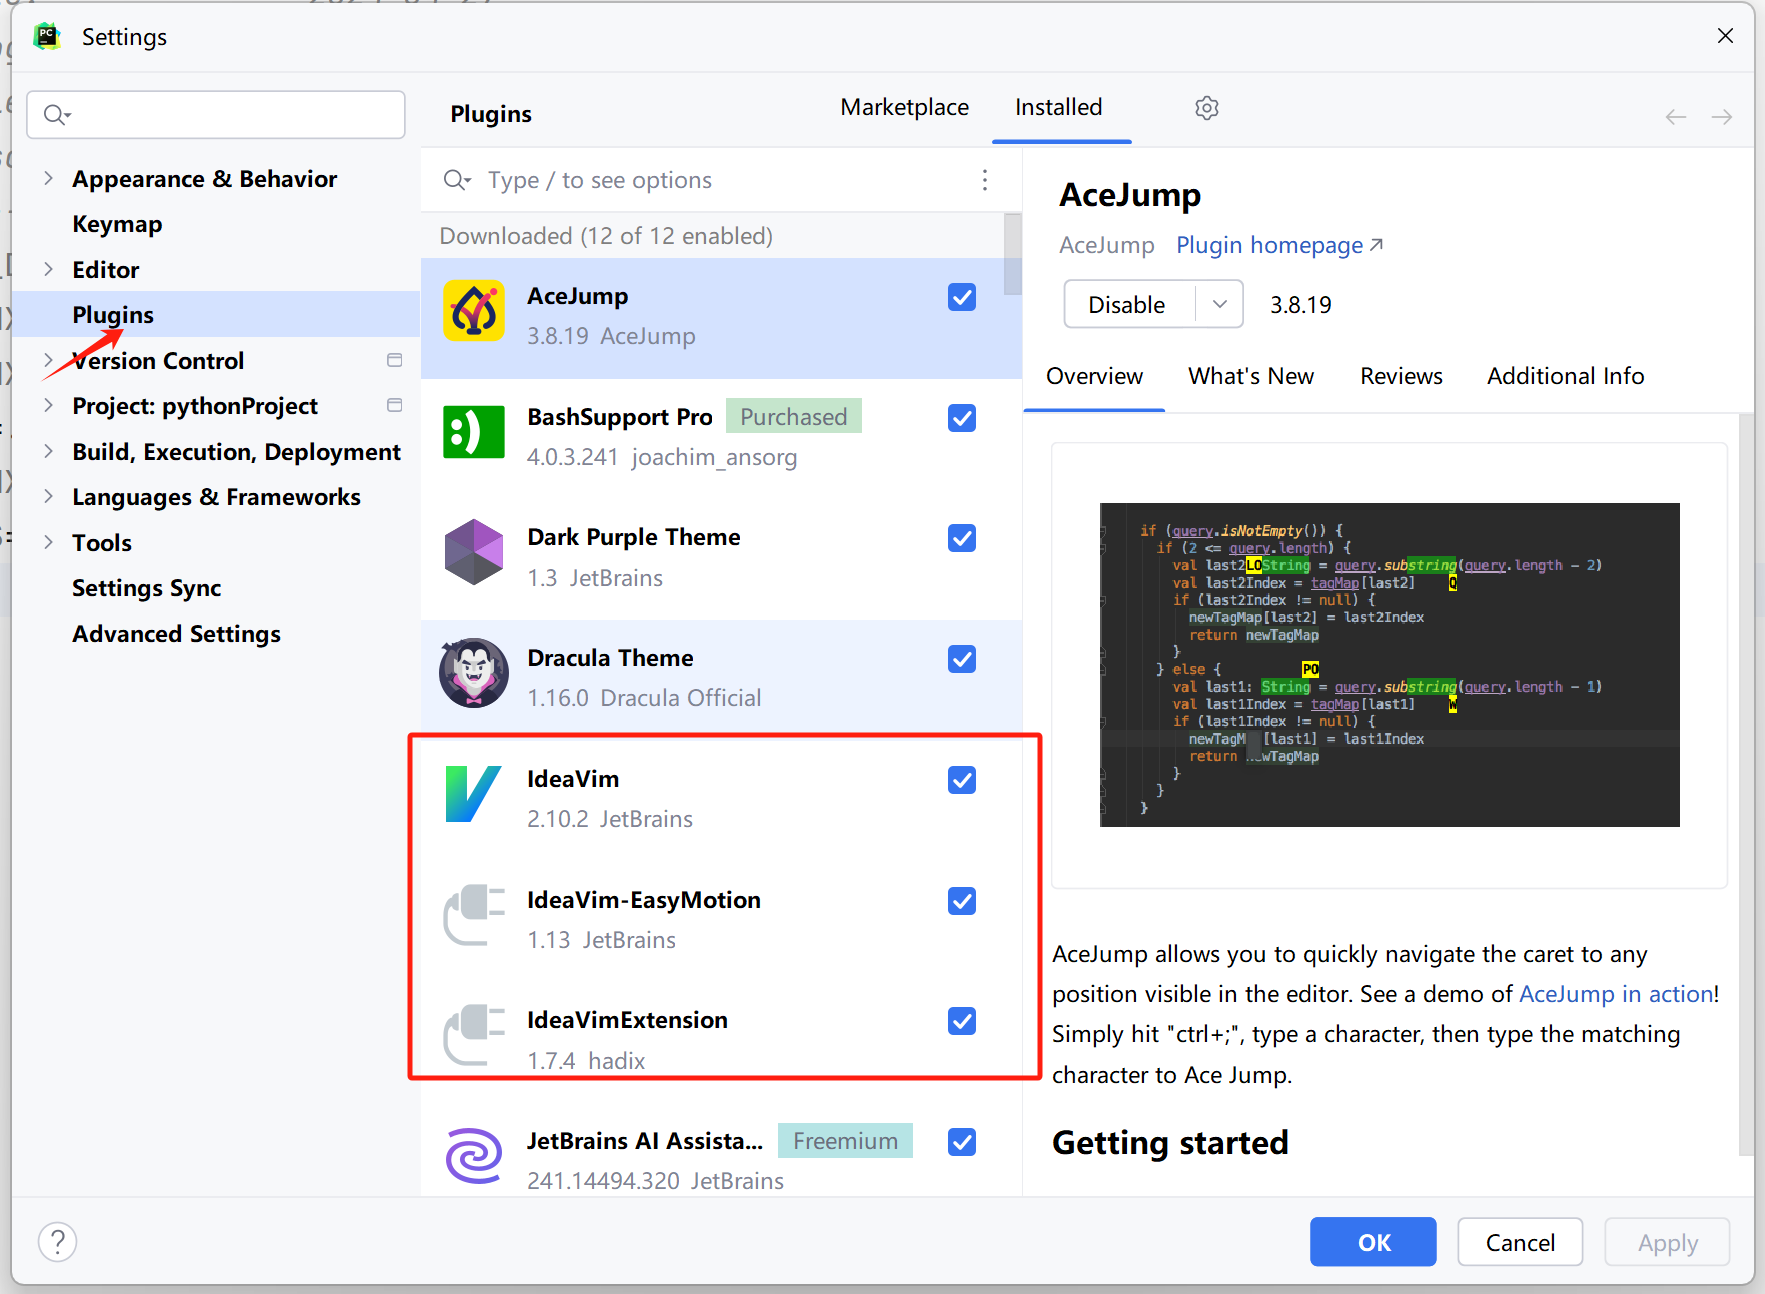Click the Getting started heading

[x=1170, y=1142]
